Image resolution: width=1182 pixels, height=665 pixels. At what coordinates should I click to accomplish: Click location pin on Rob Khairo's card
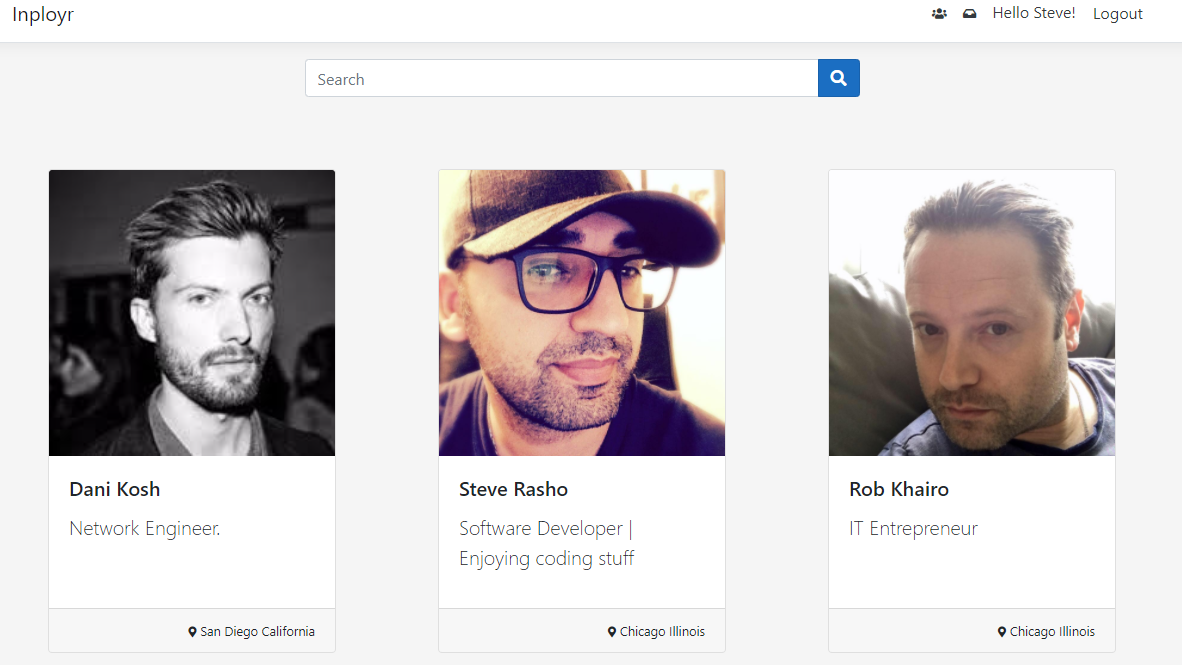coord(1002,632)
